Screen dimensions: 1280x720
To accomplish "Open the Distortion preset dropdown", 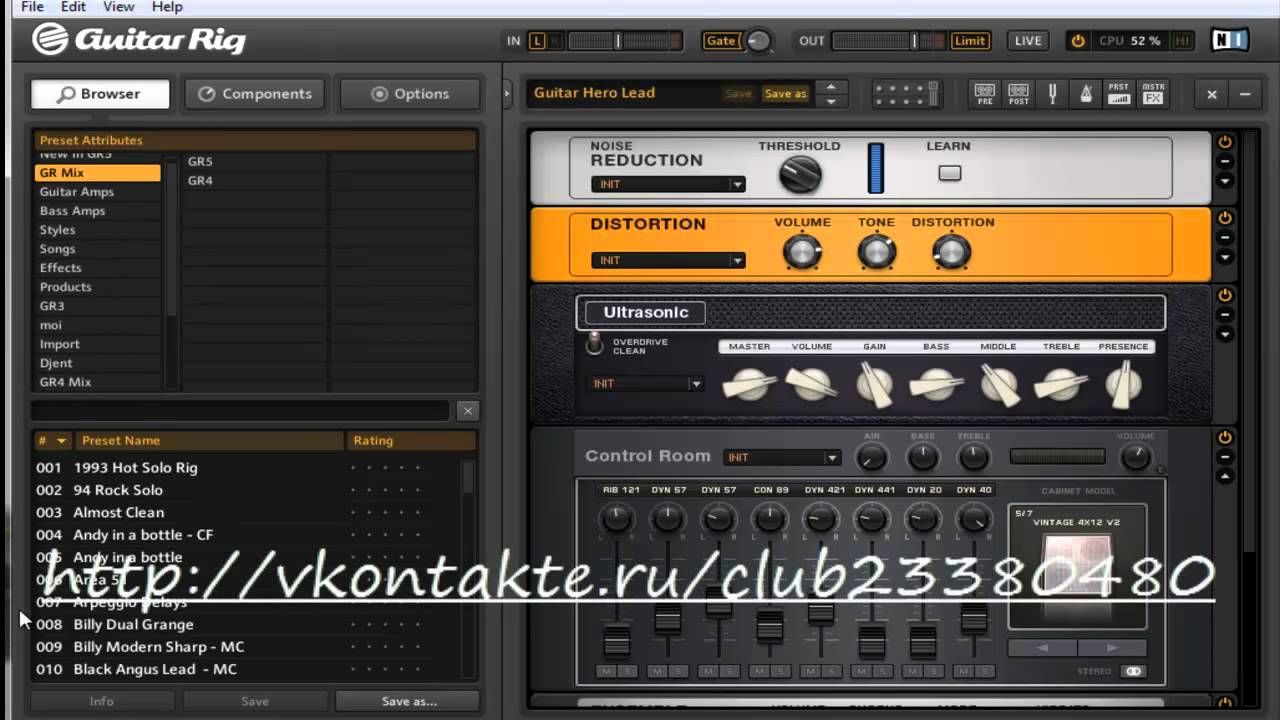I will (x=668, y=260).
